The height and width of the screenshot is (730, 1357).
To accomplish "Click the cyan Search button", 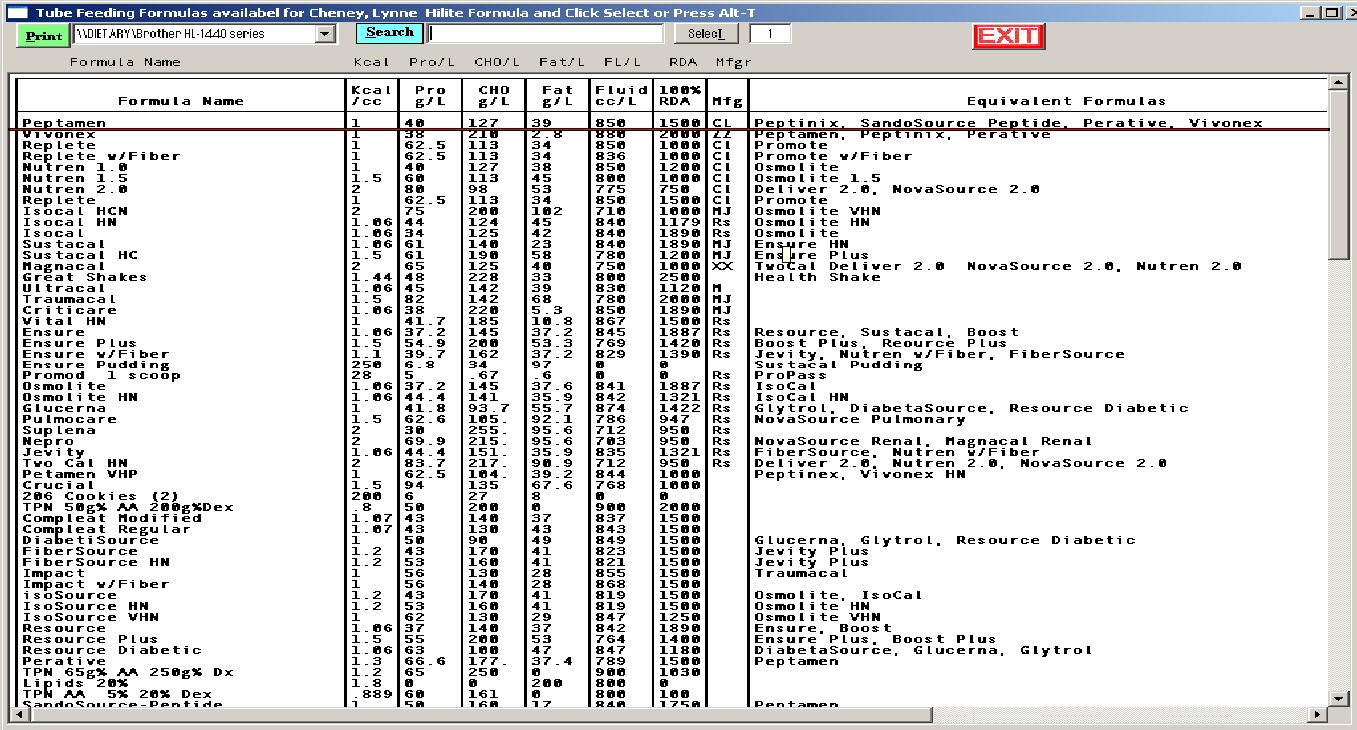I will pos(389,33).
